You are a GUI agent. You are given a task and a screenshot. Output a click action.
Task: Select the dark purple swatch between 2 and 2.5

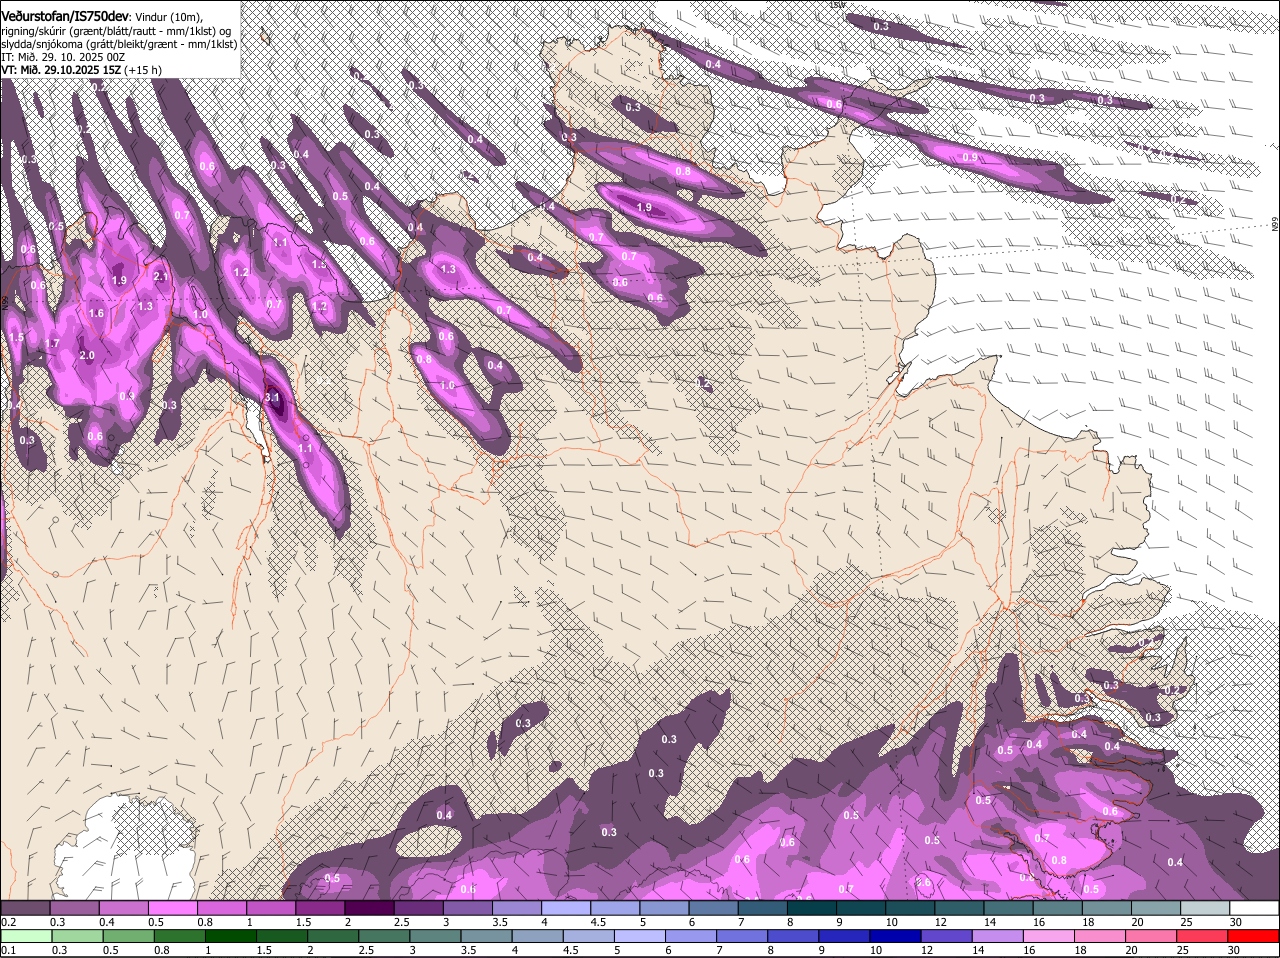369,907
